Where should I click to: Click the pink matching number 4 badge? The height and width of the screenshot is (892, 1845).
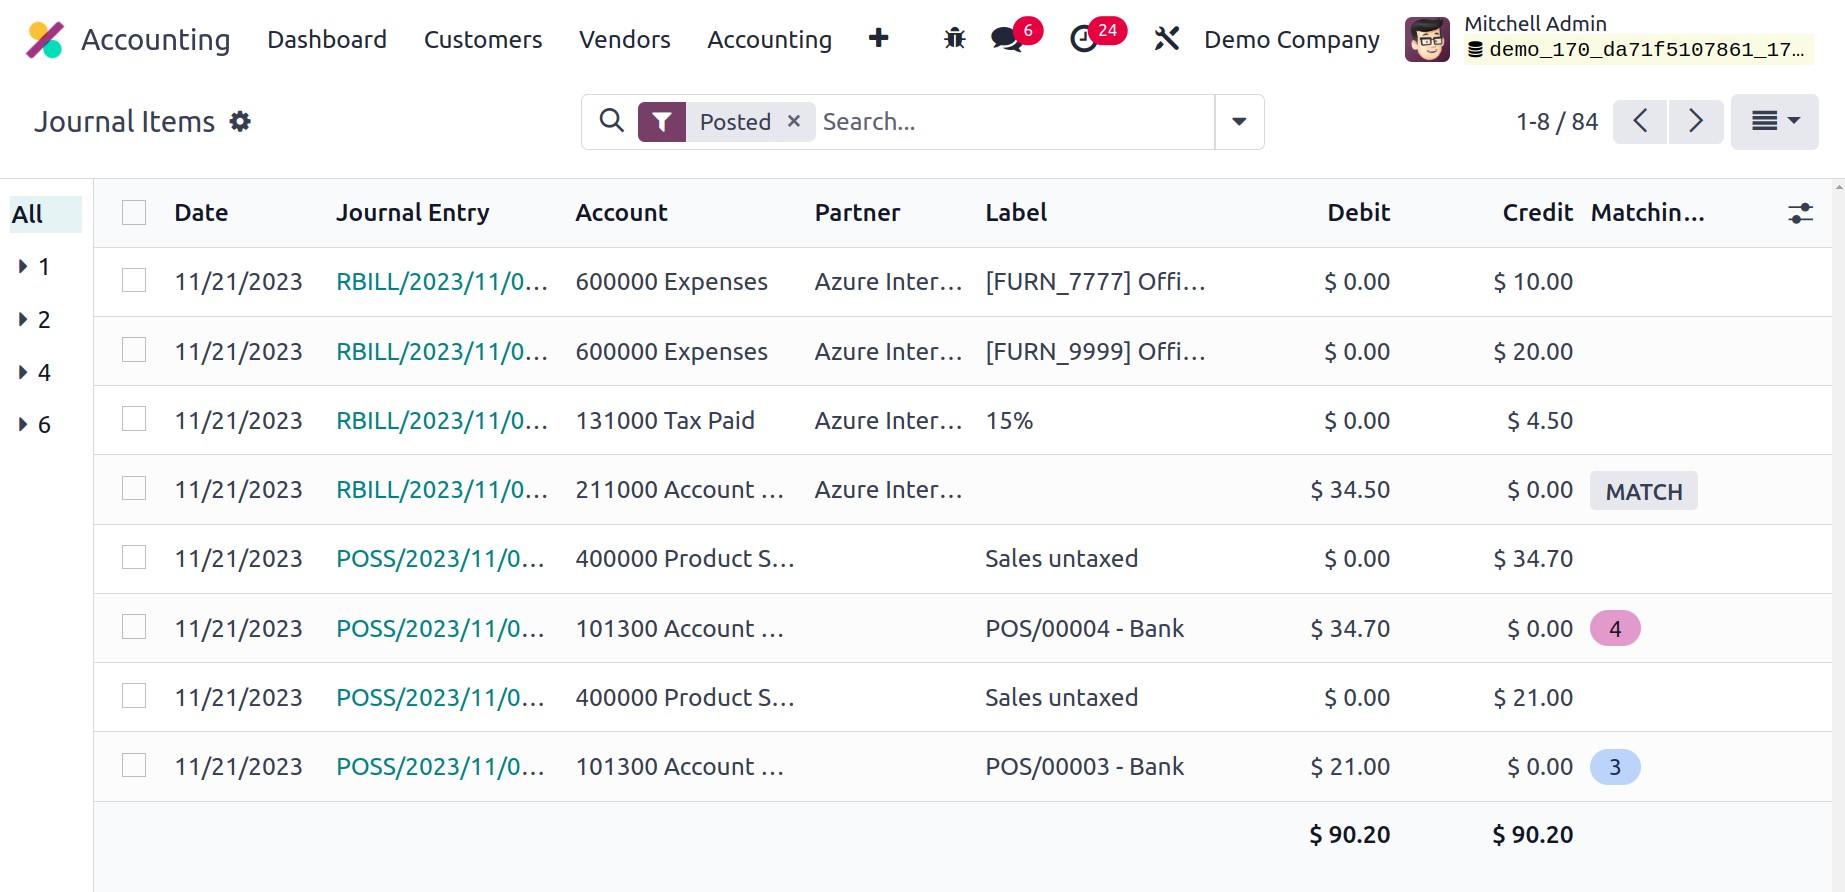click(x=1614, y=629)
